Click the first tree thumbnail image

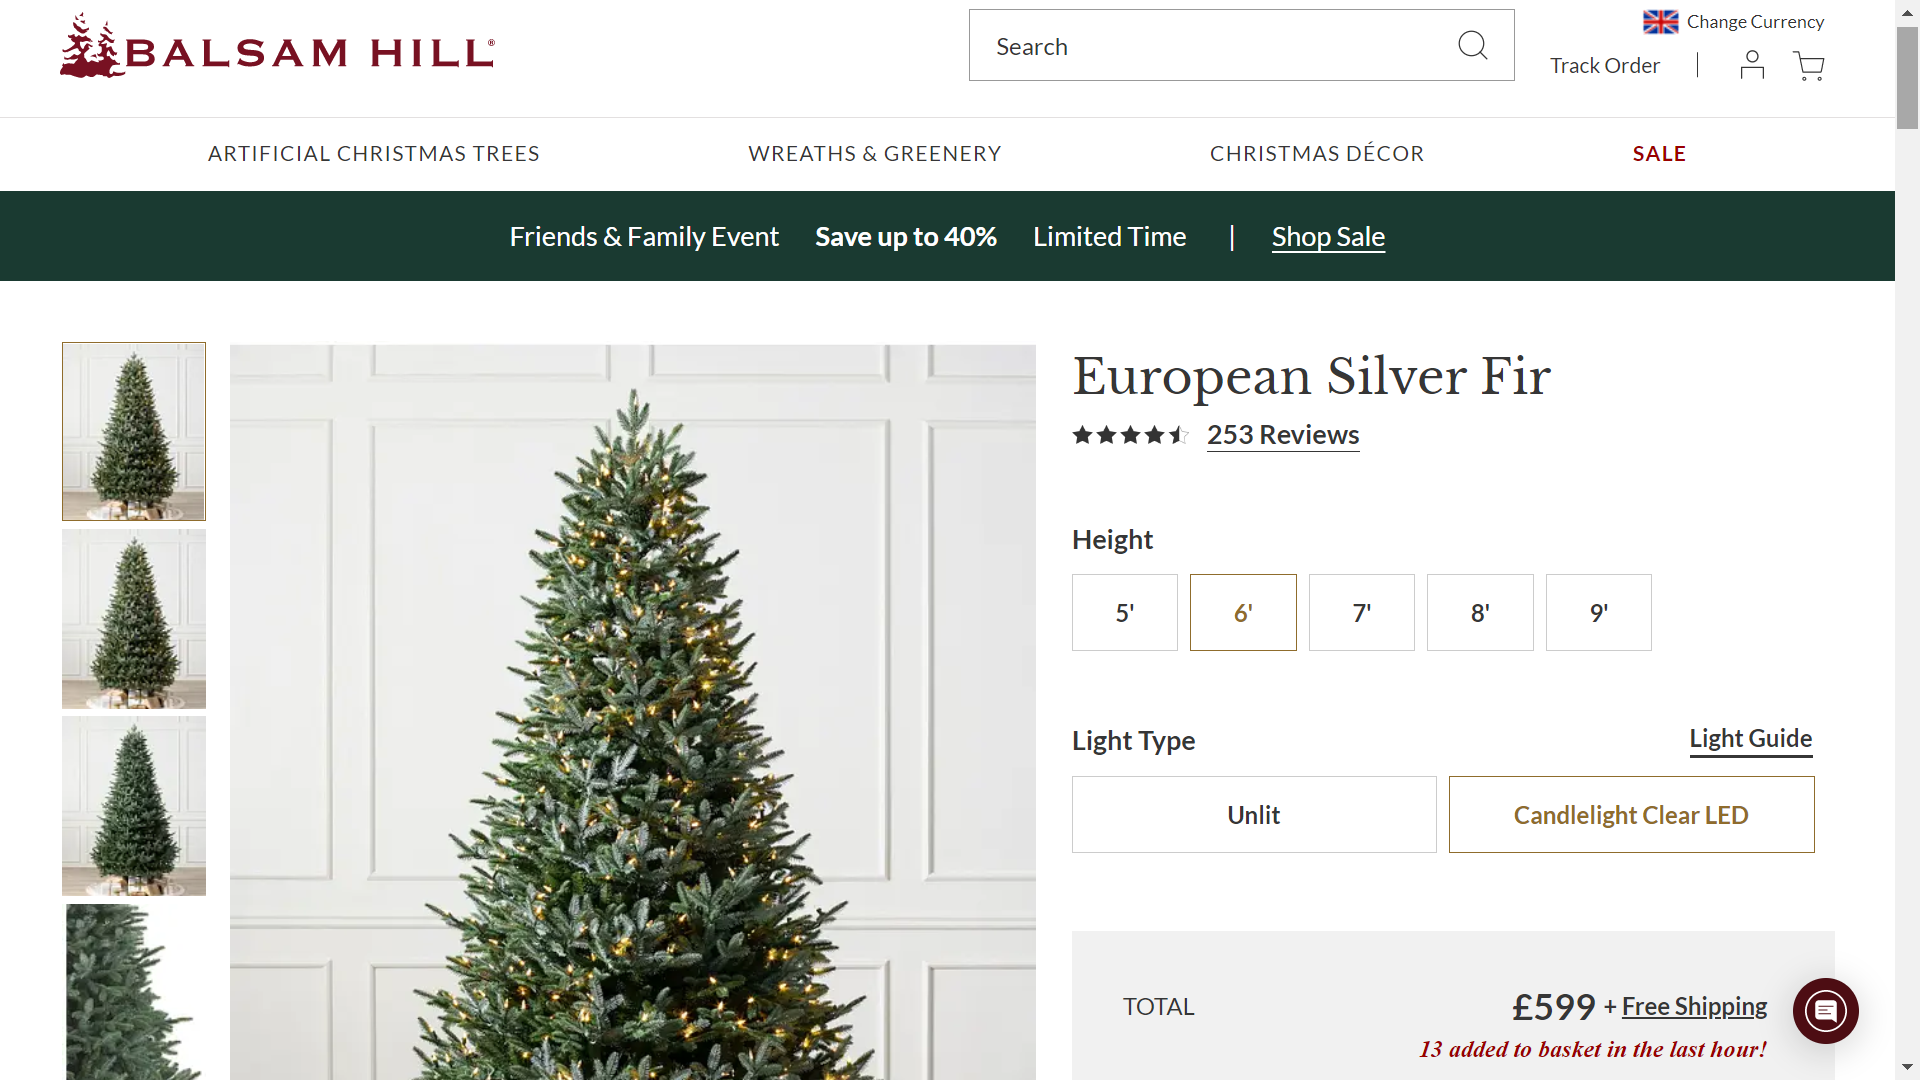133,431
